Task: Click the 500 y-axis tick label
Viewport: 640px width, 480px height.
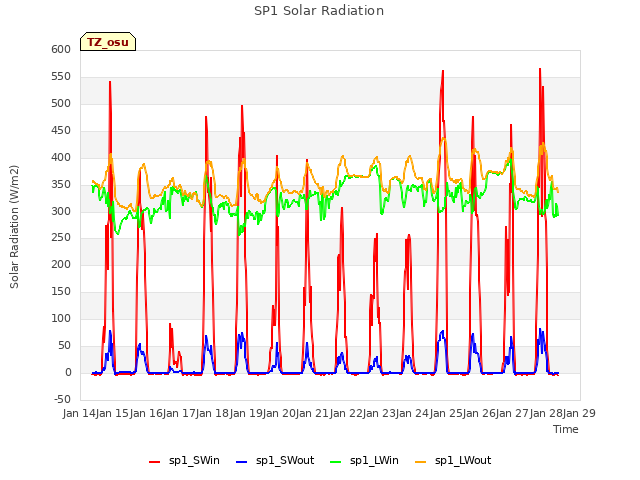Action: coord(61,104)
